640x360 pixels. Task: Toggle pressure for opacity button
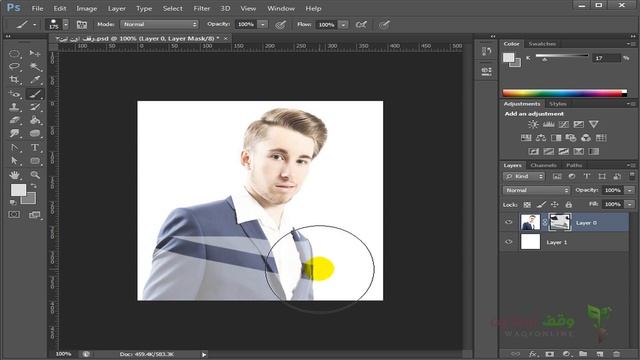pyautogui.click(x=280, y=24)
